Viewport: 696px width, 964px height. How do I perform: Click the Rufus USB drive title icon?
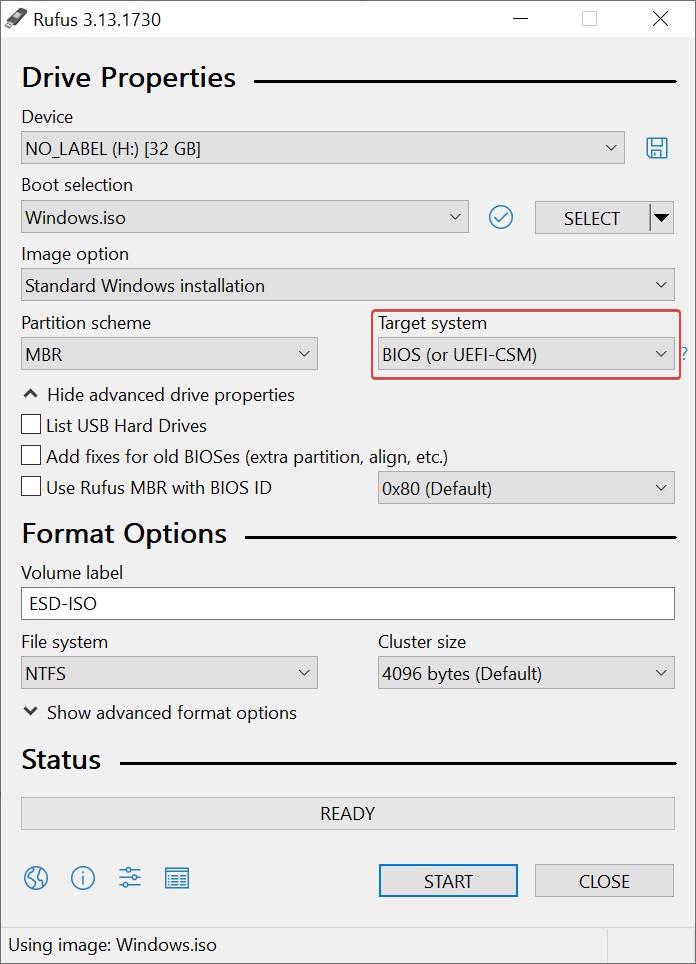coord(15,19)
